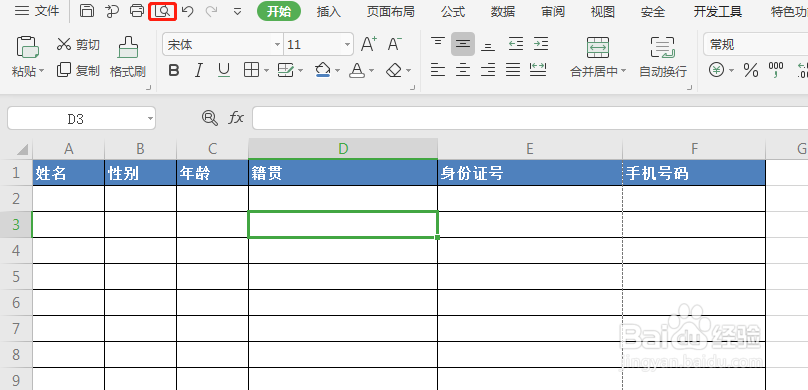The height and width of the screenshot is (390, 808).
Task: Expand the font color dropdown arrow
Action: (372, 71)
